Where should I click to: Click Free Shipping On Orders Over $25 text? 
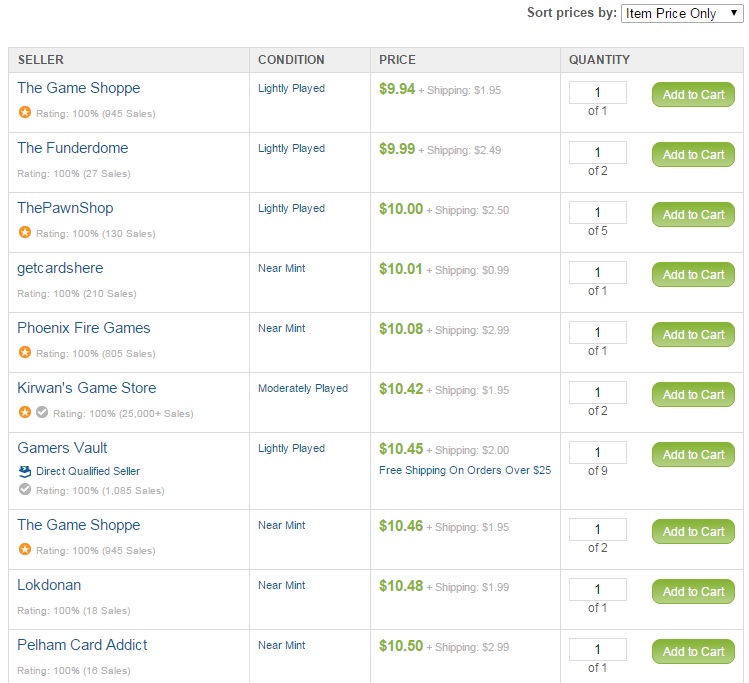coord(465,470)
